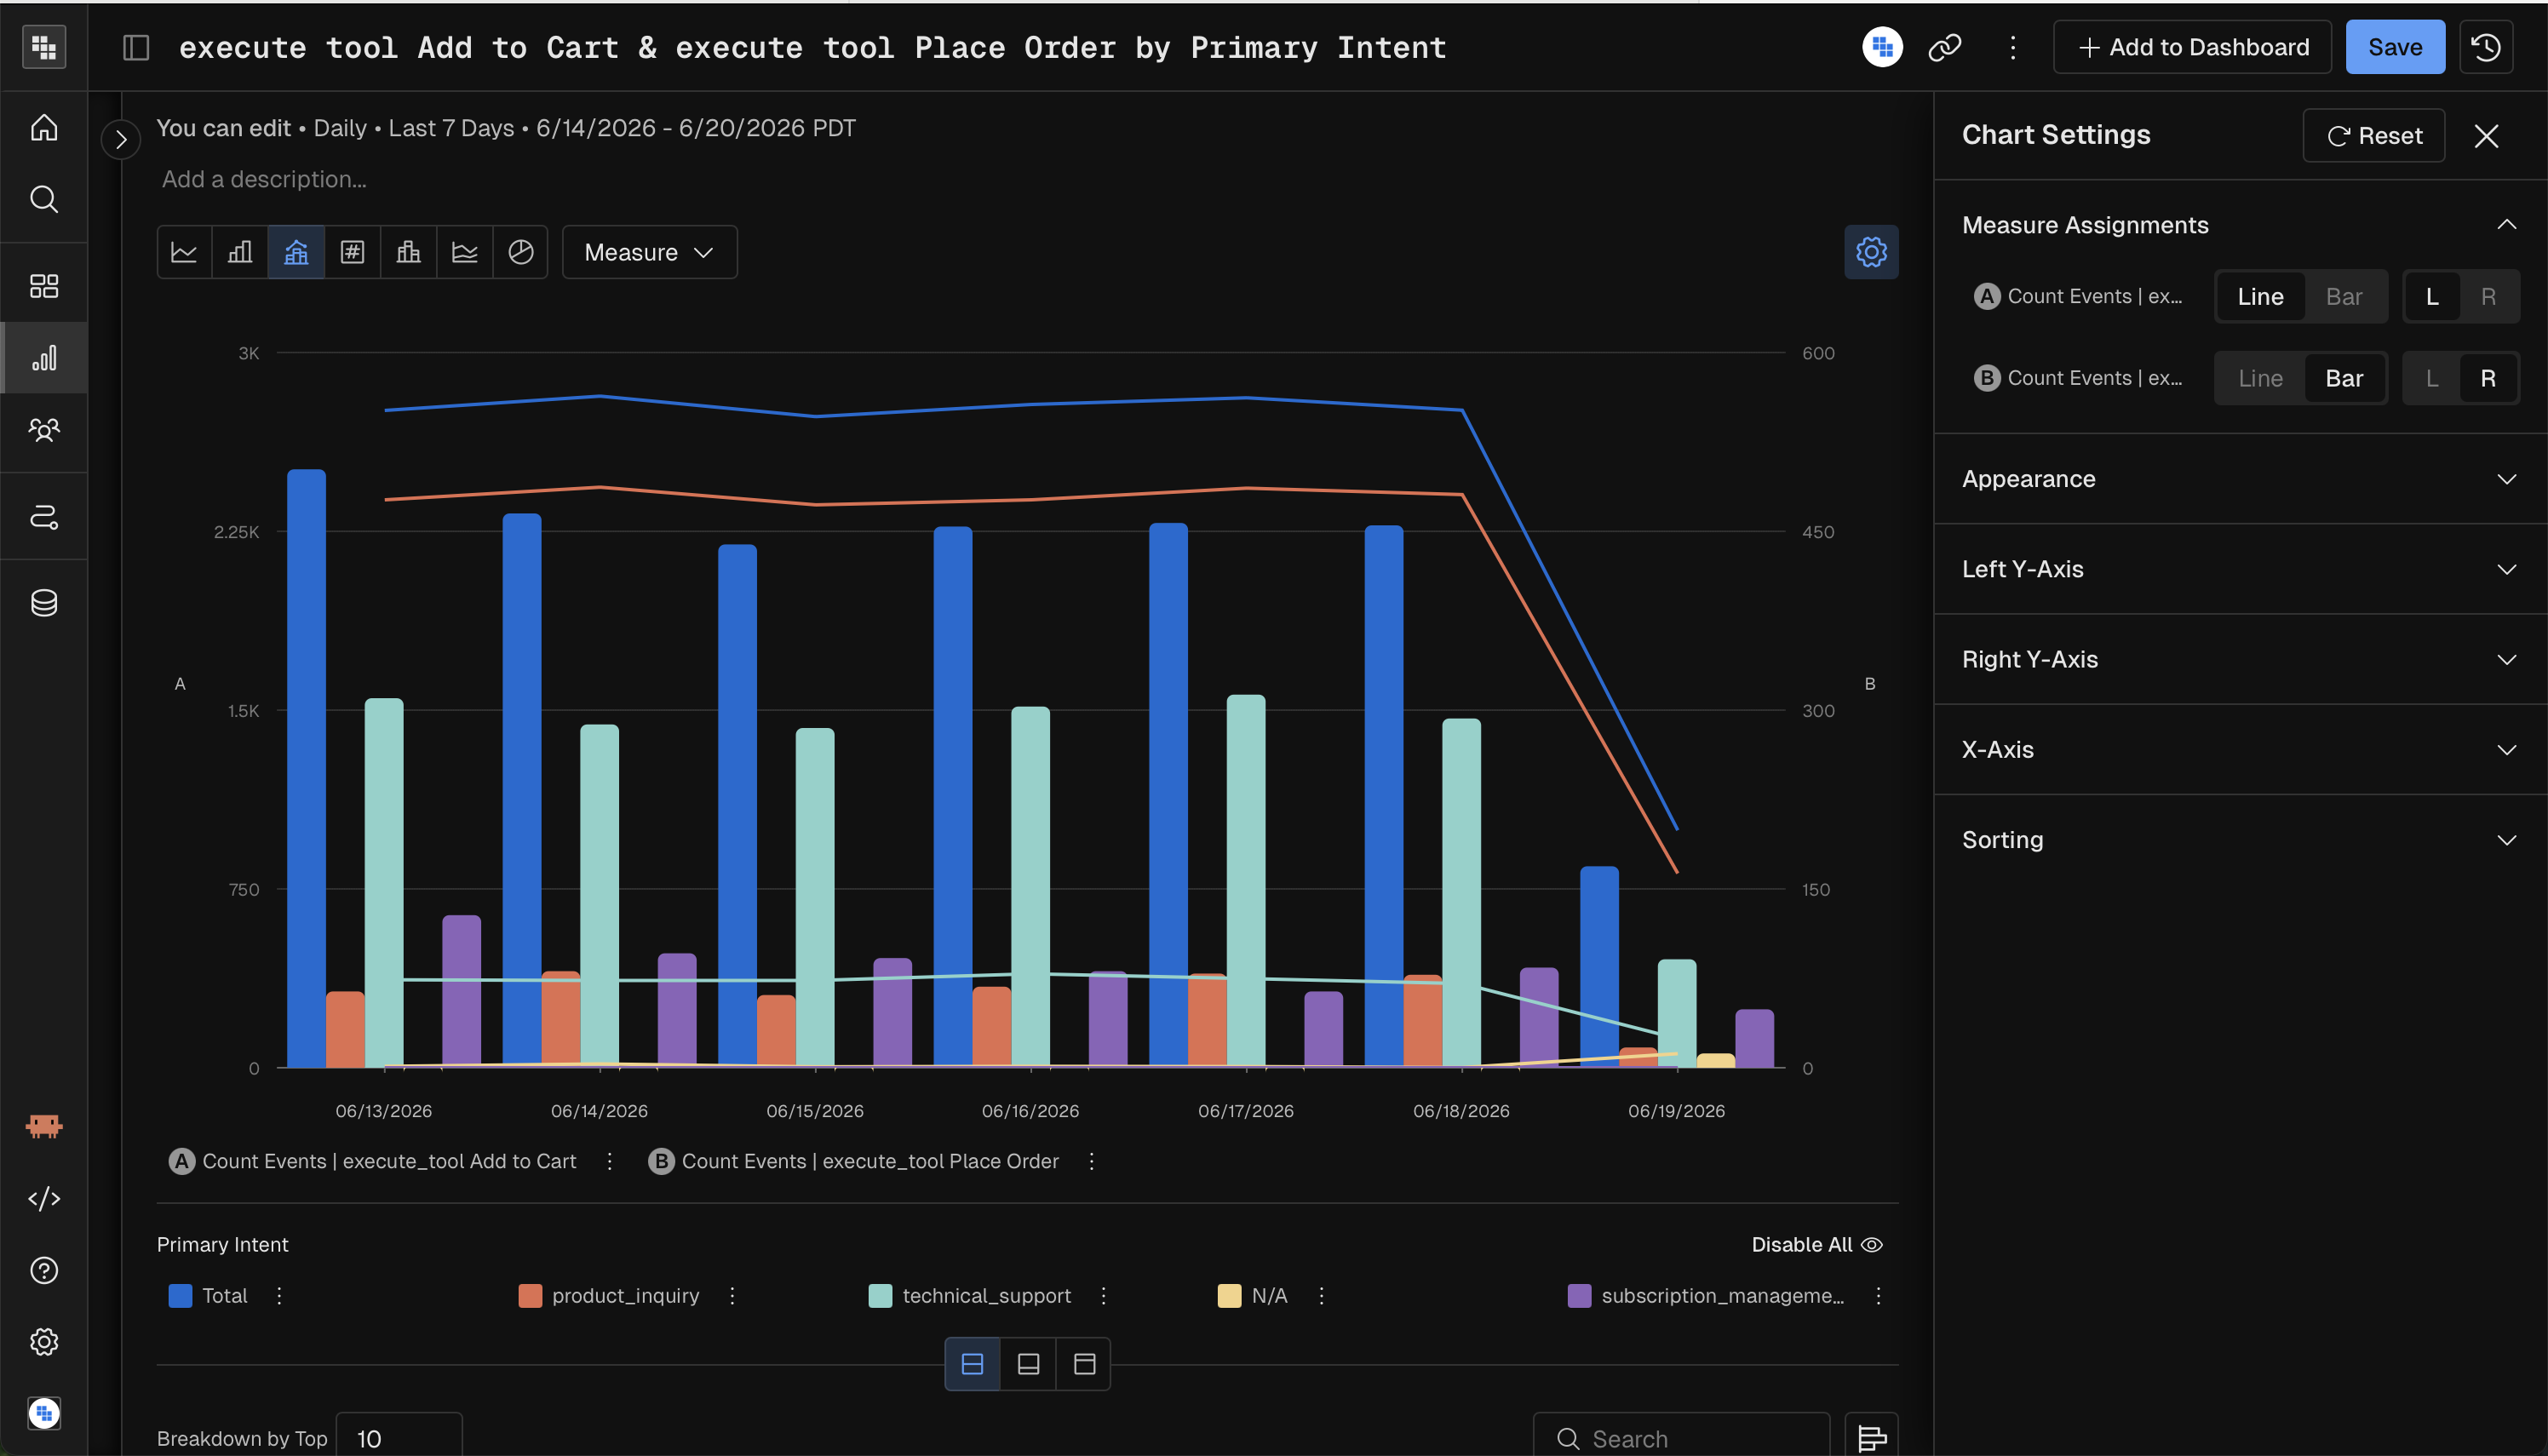Select the bar chart type icon
Viewport: 2548px width, 1456px height.
pos(240,252)
